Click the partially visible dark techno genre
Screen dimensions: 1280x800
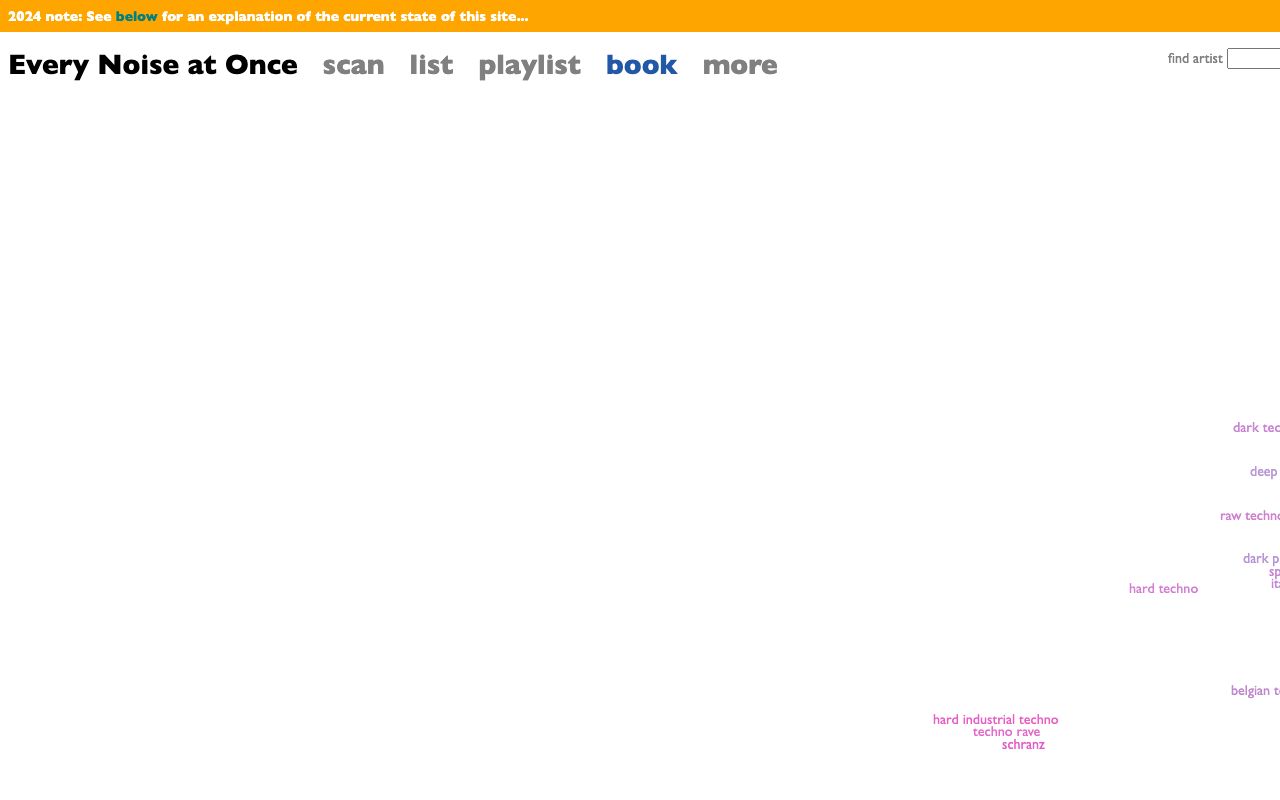pyautogui.click(x=1256, y=427)
